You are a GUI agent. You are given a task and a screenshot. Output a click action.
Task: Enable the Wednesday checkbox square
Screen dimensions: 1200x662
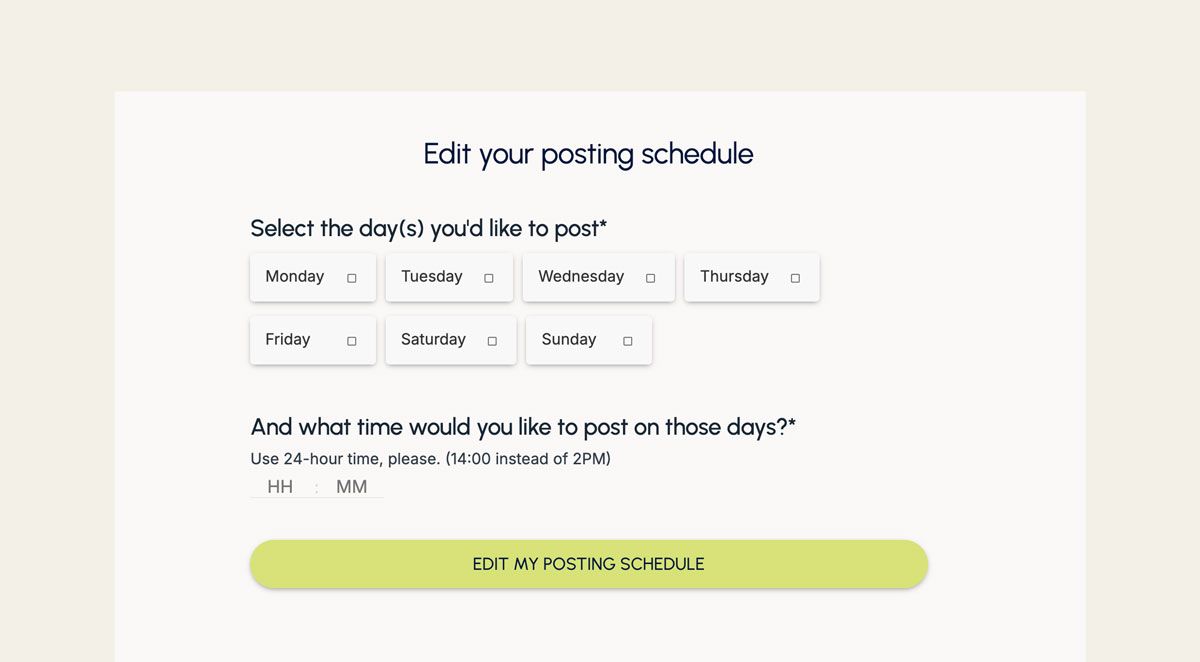651,278
